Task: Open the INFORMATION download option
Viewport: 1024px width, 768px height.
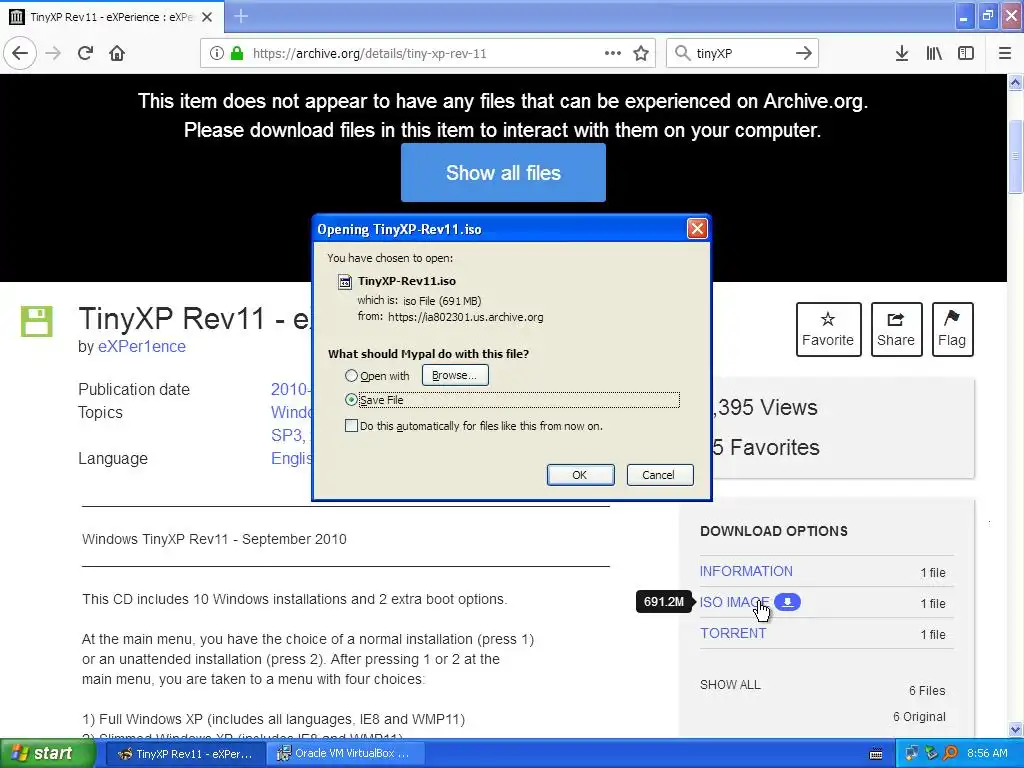Action: [746, 571]
